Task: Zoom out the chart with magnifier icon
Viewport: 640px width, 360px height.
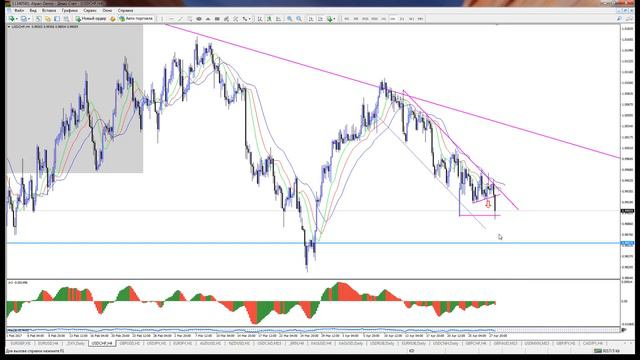Action: (x=299, y=18)
